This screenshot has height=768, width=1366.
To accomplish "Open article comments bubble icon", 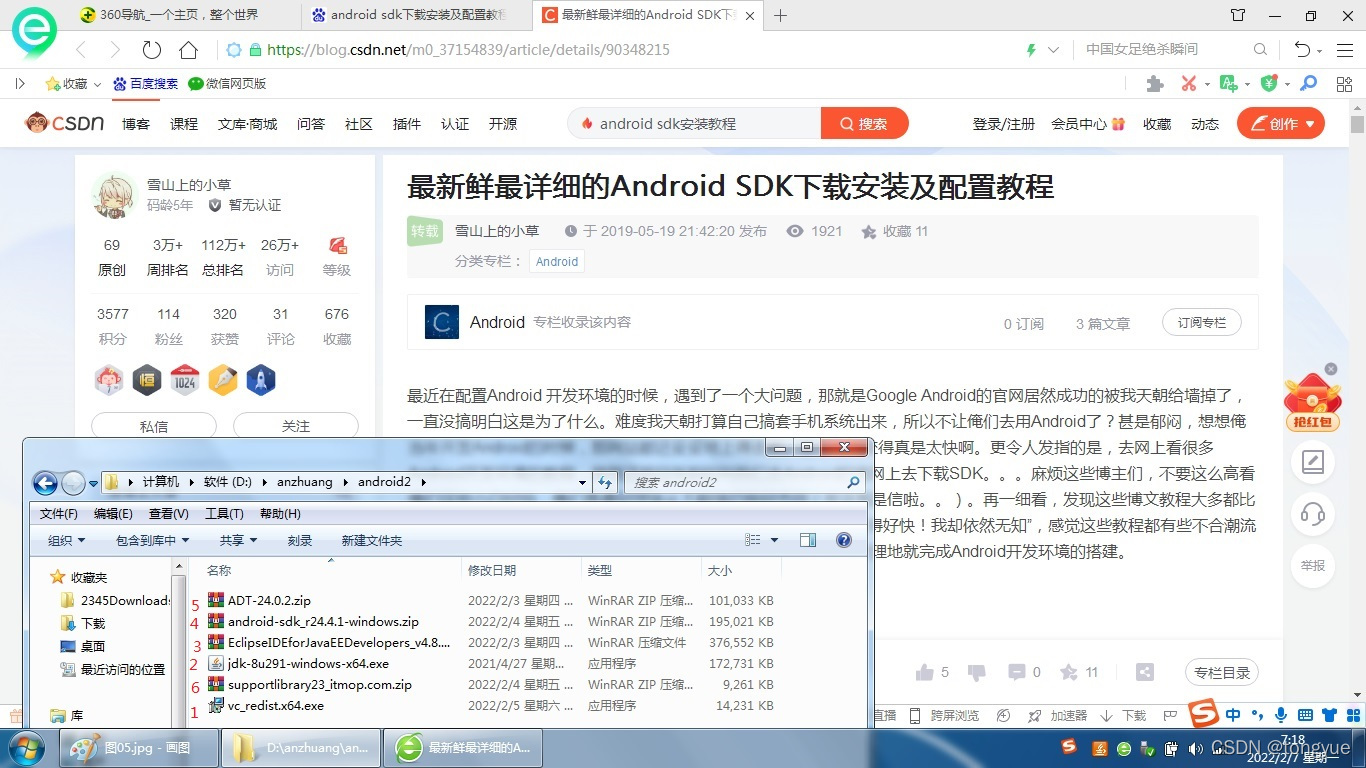I will (x=1016, y=672).
